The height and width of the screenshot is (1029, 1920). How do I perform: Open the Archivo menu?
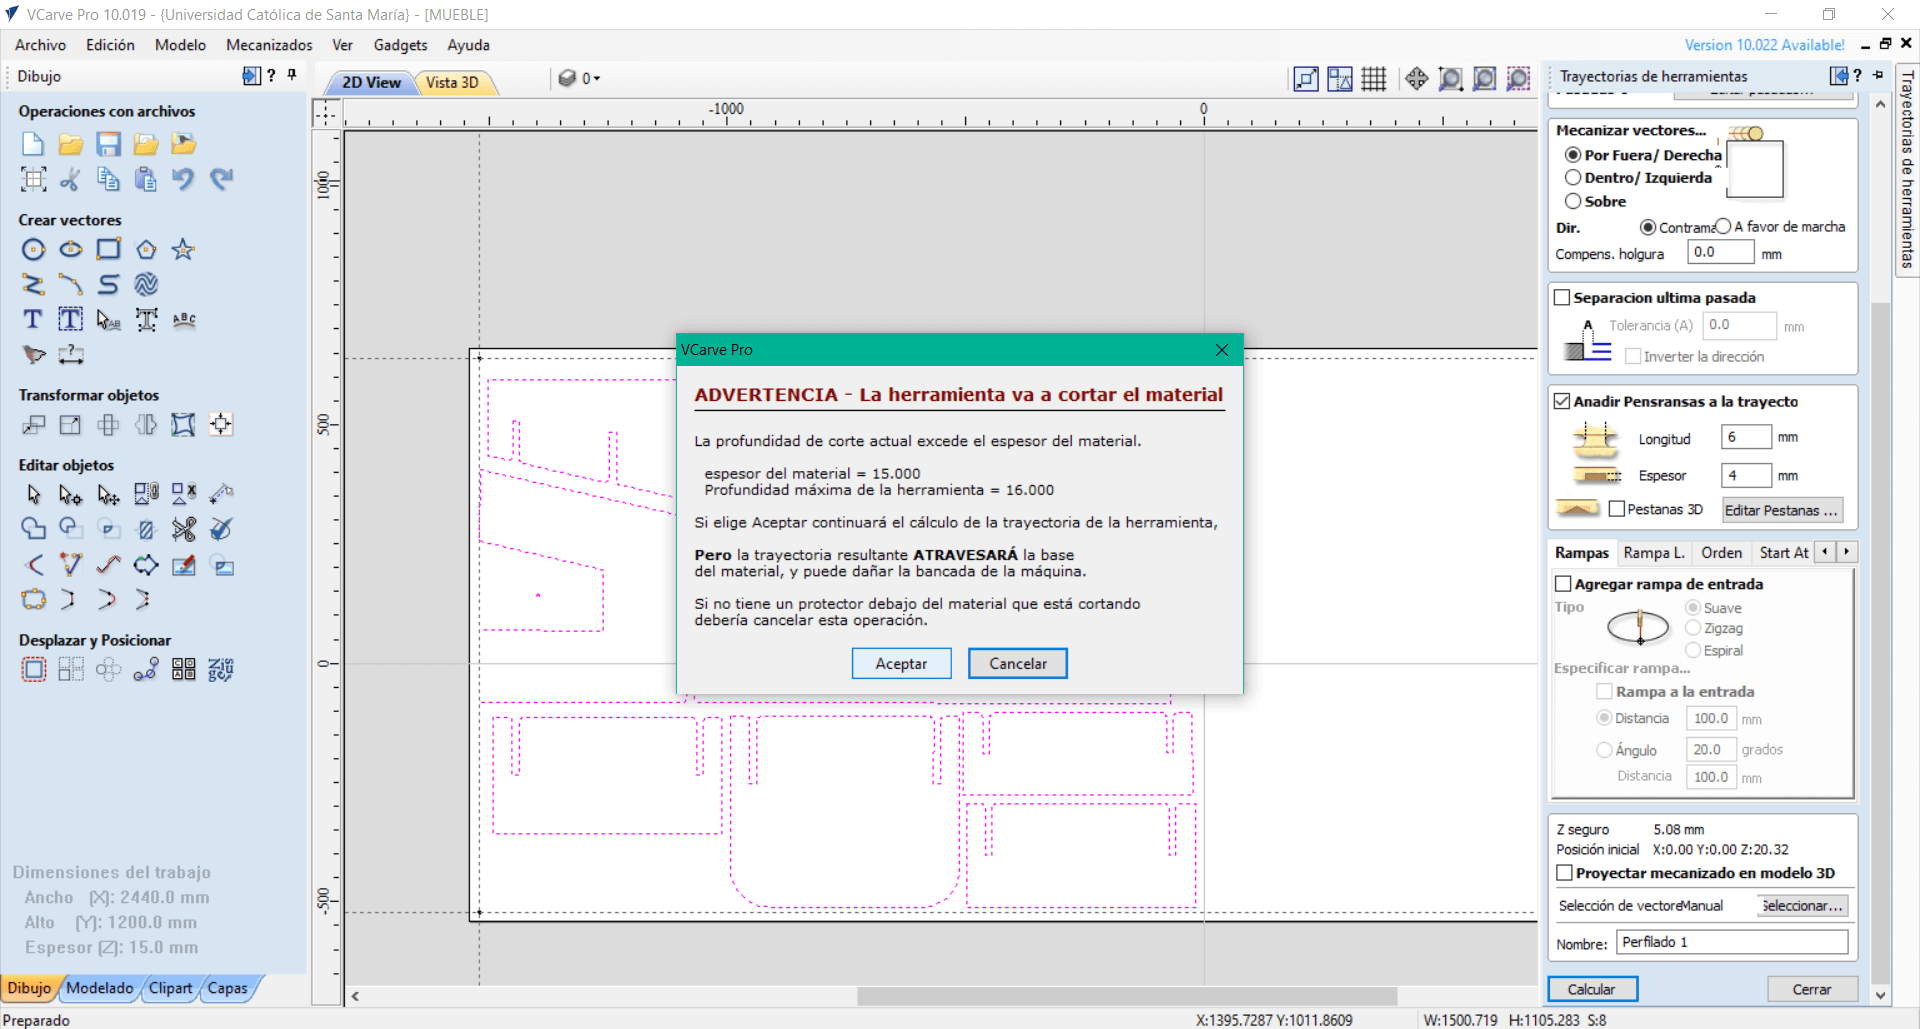40,45
